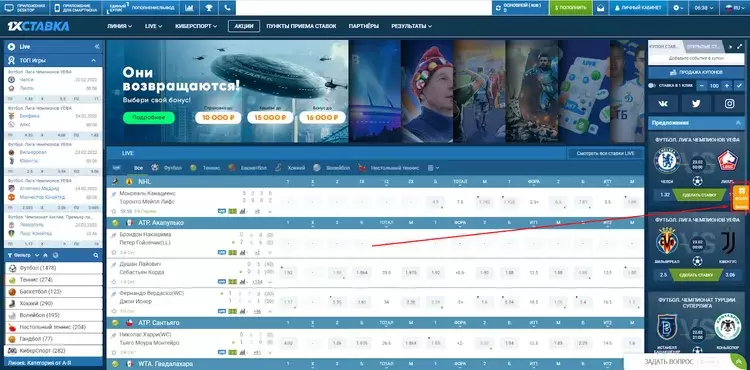Switch to Купон ставок tab
This screenshot has width=750, height=370.
pyautogui.click(x=665, y=46)
